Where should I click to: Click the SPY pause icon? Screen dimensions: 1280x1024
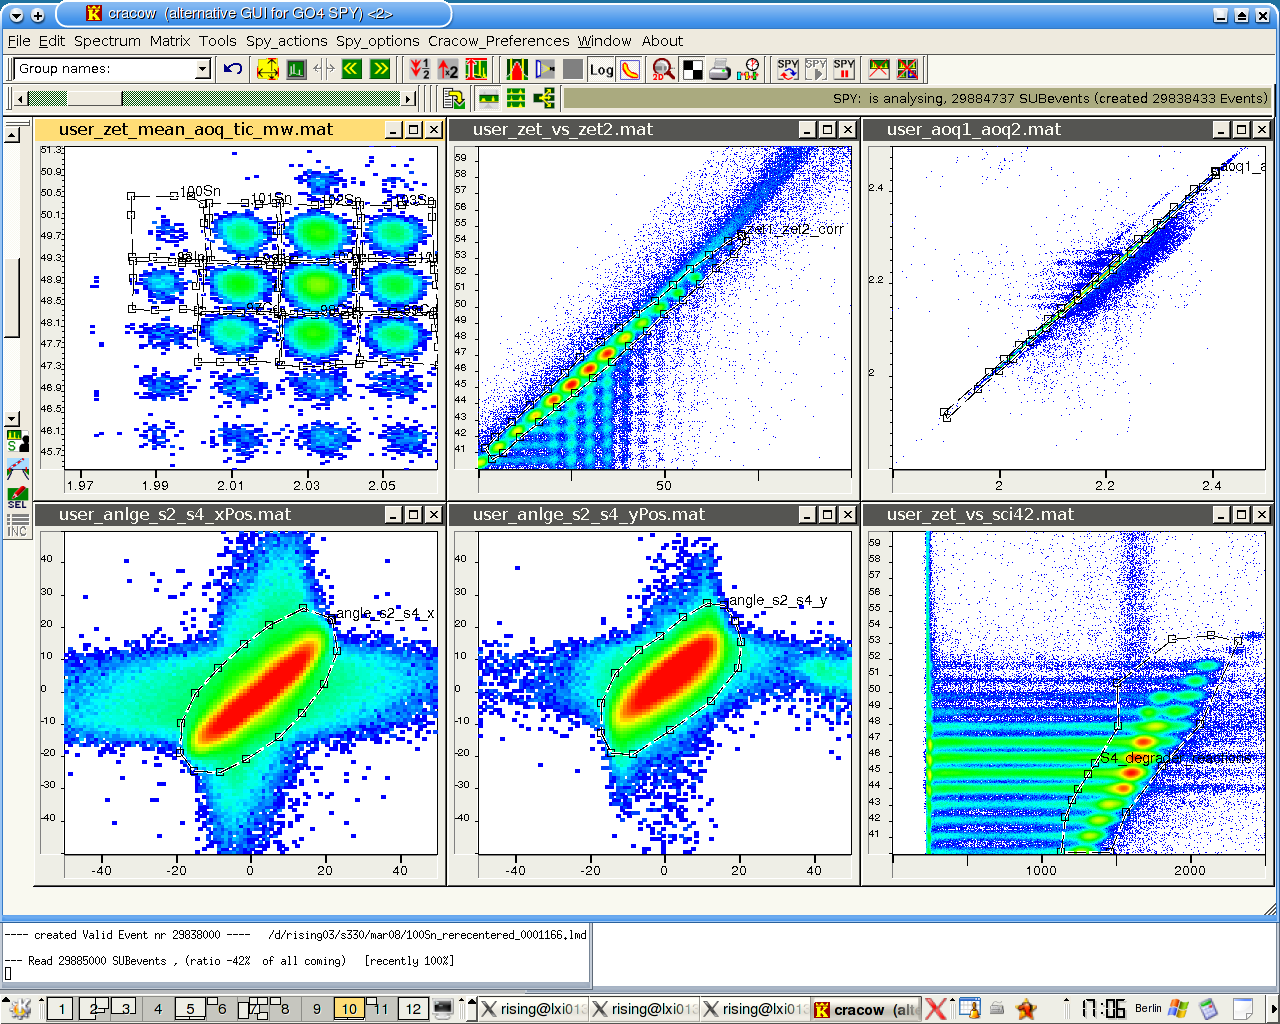844,69
